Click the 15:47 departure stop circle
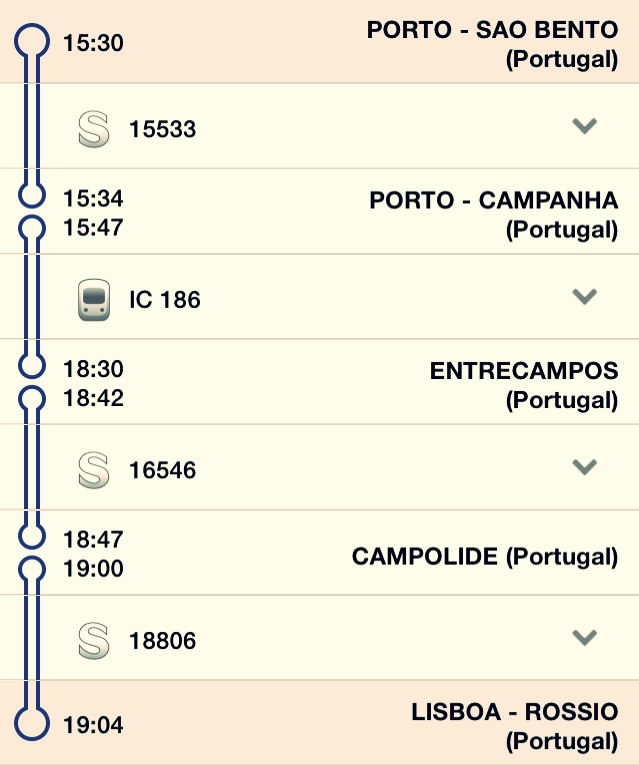 [33, 228]
